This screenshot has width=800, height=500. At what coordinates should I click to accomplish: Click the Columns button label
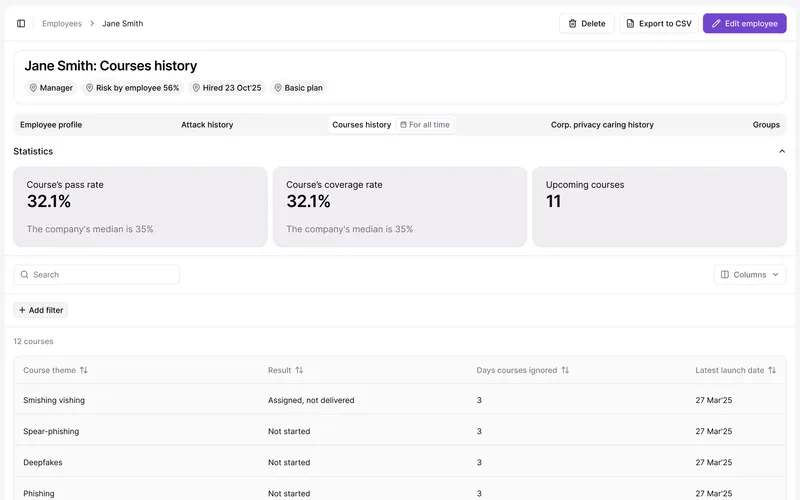[749, 274]
